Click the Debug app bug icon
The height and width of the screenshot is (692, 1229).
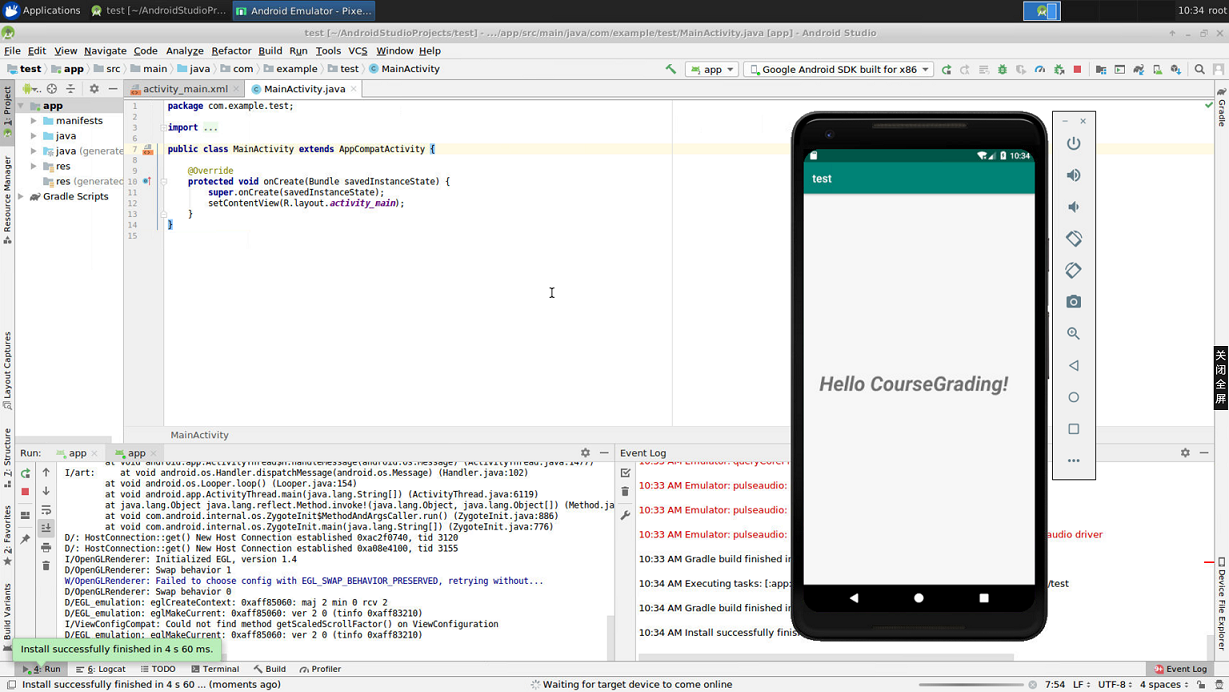coord(1002,70)
